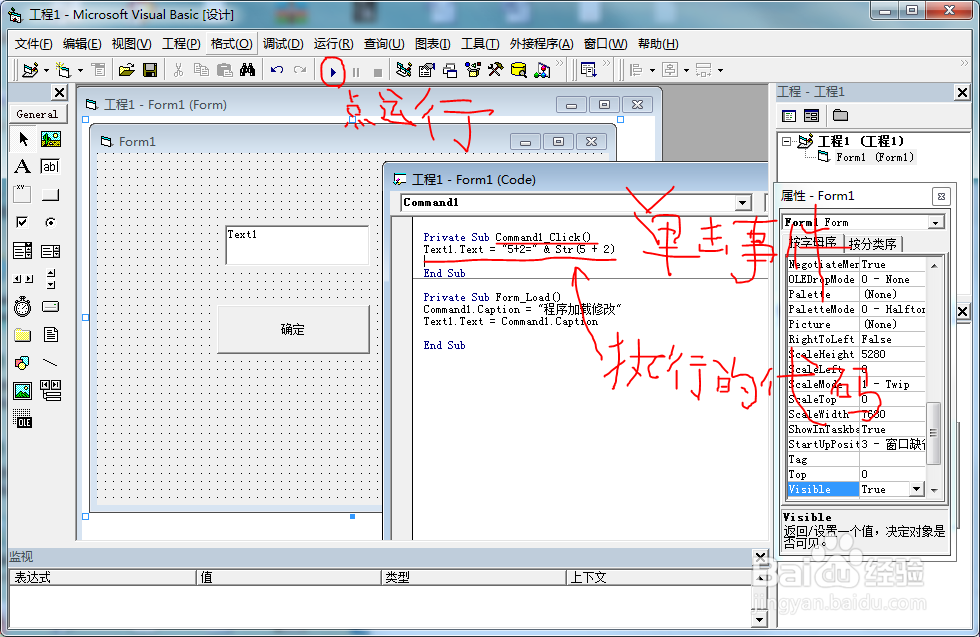The image size is (980, 637).
Task: Click the Form Layout Window icon
Action: click(x=450, y=70)
